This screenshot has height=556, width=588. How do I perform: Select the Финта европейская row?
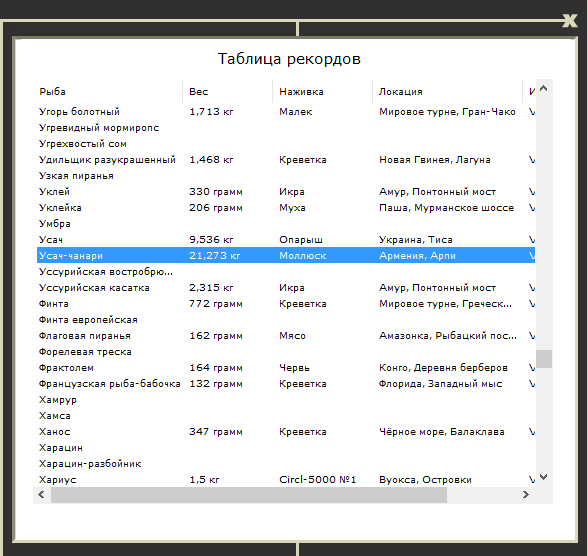[286, 320]
